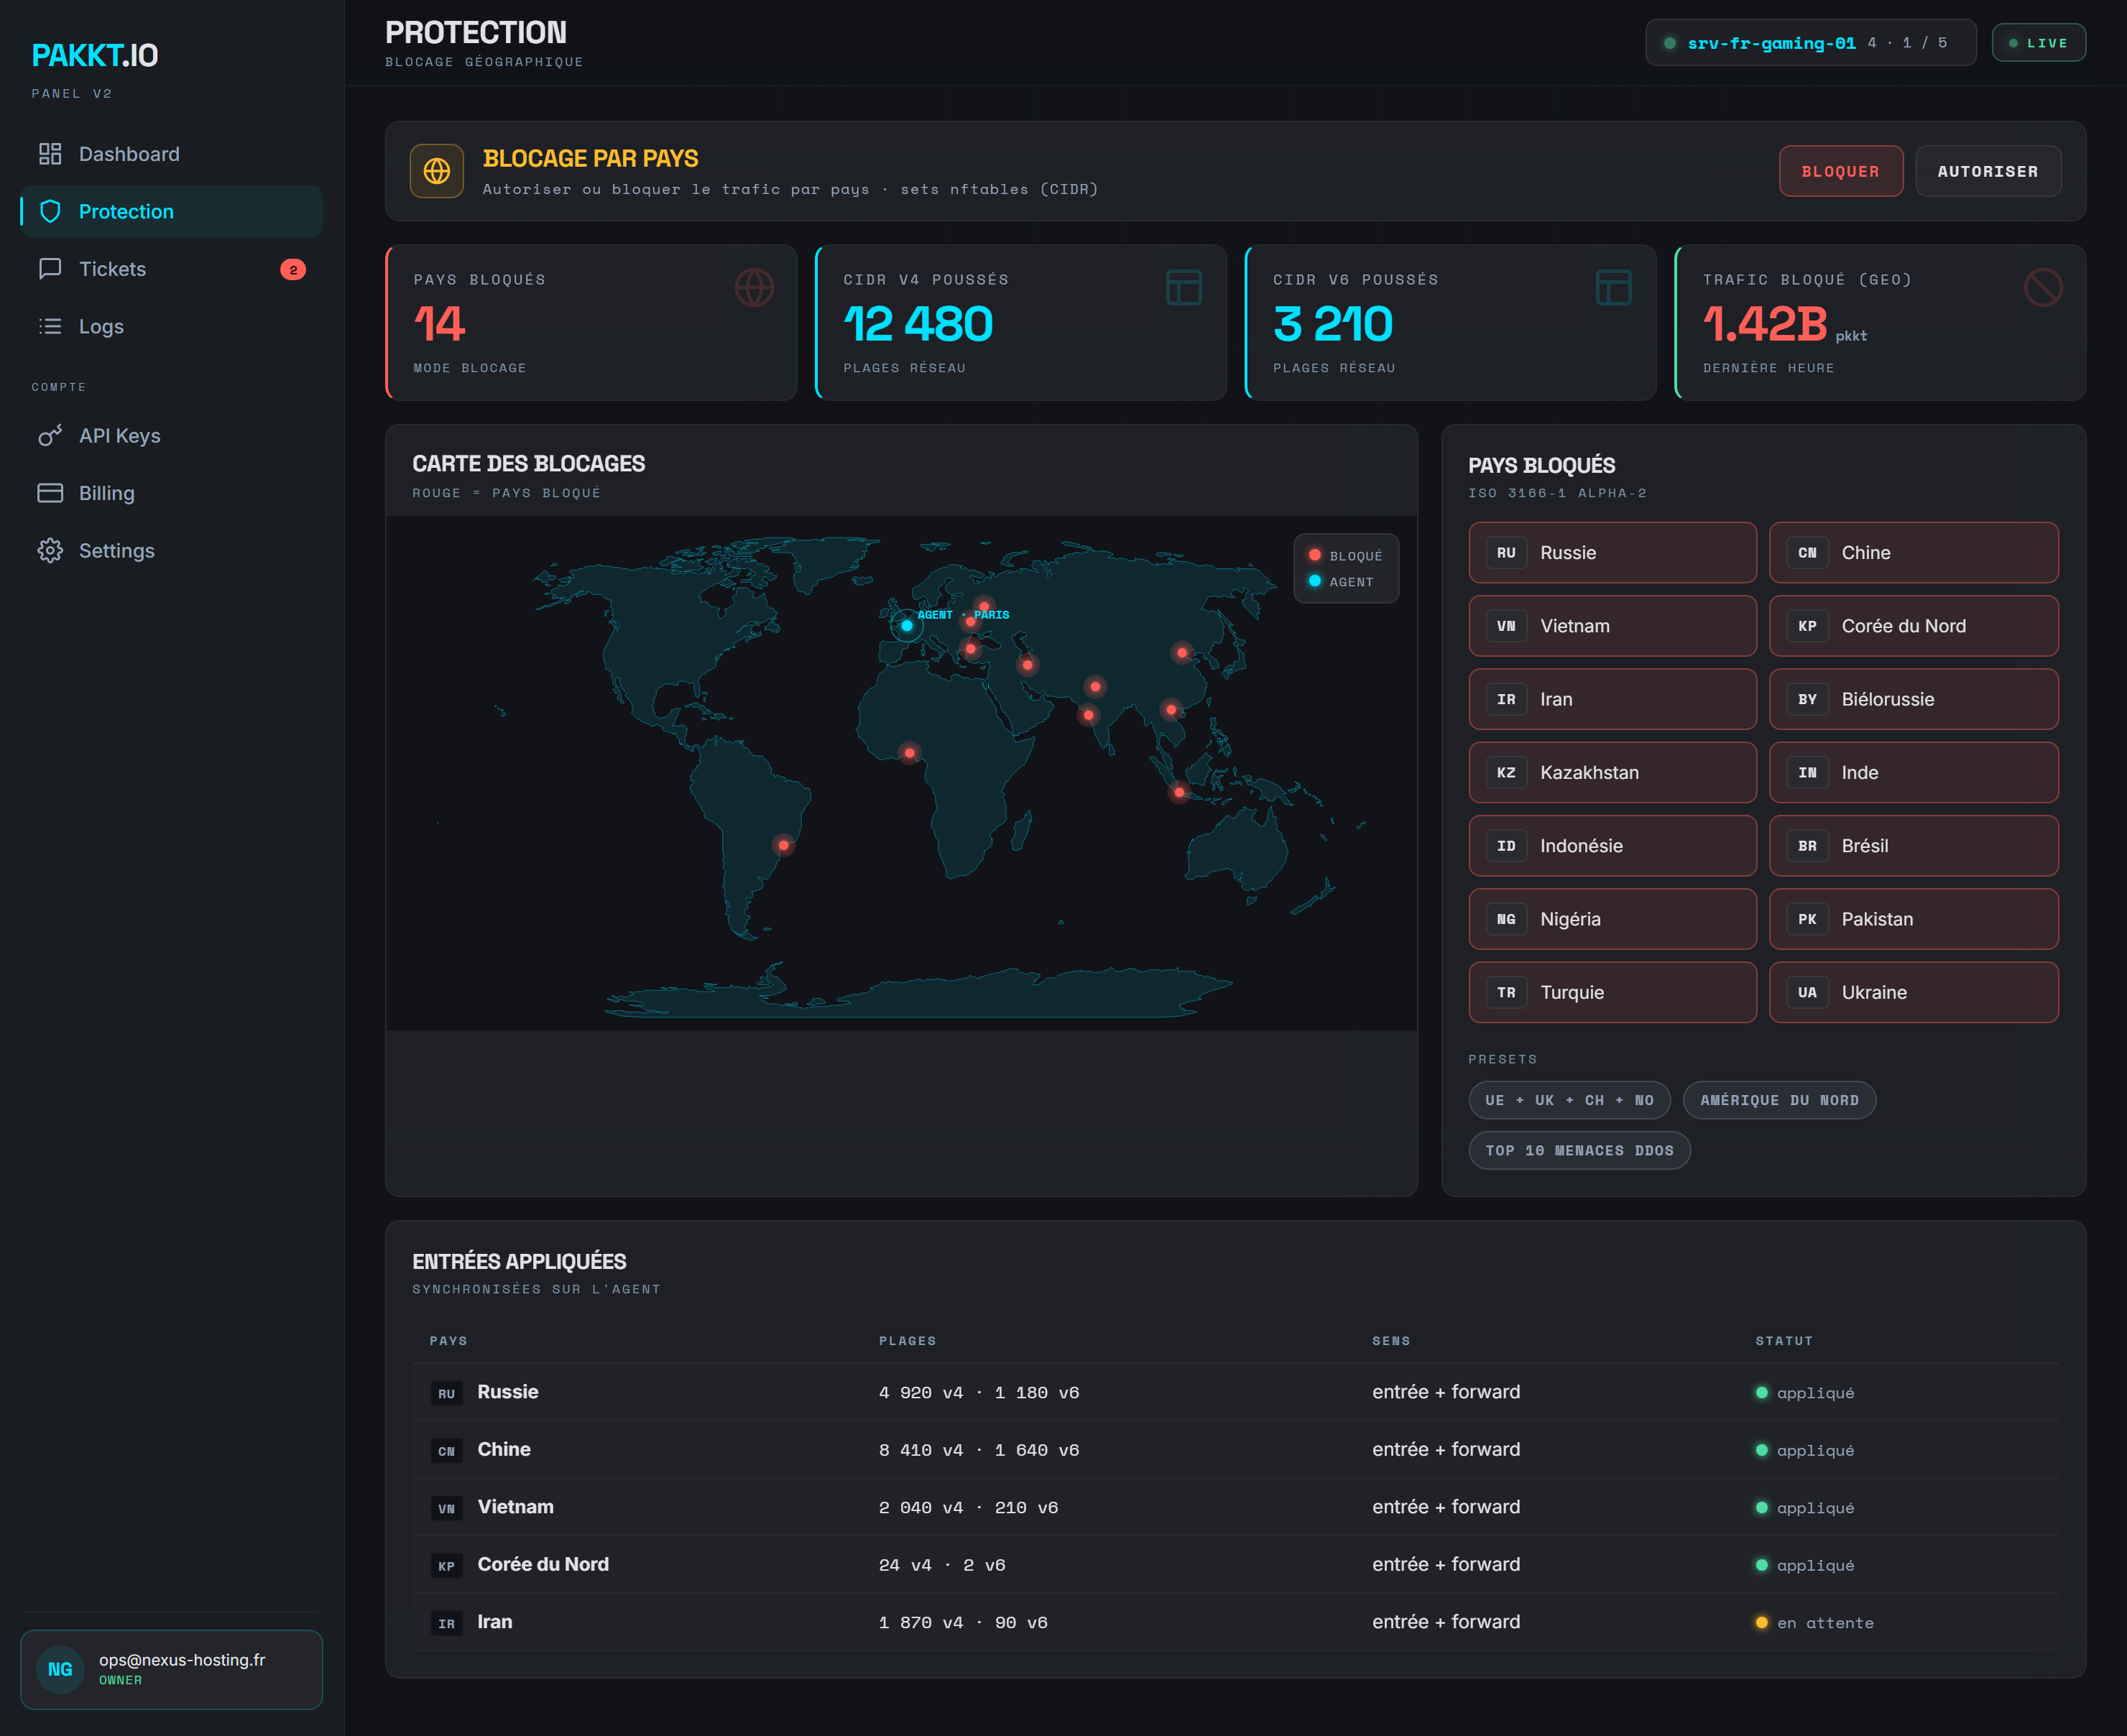
Task: Open Settings gear icon
Action: tap(50, 551)
